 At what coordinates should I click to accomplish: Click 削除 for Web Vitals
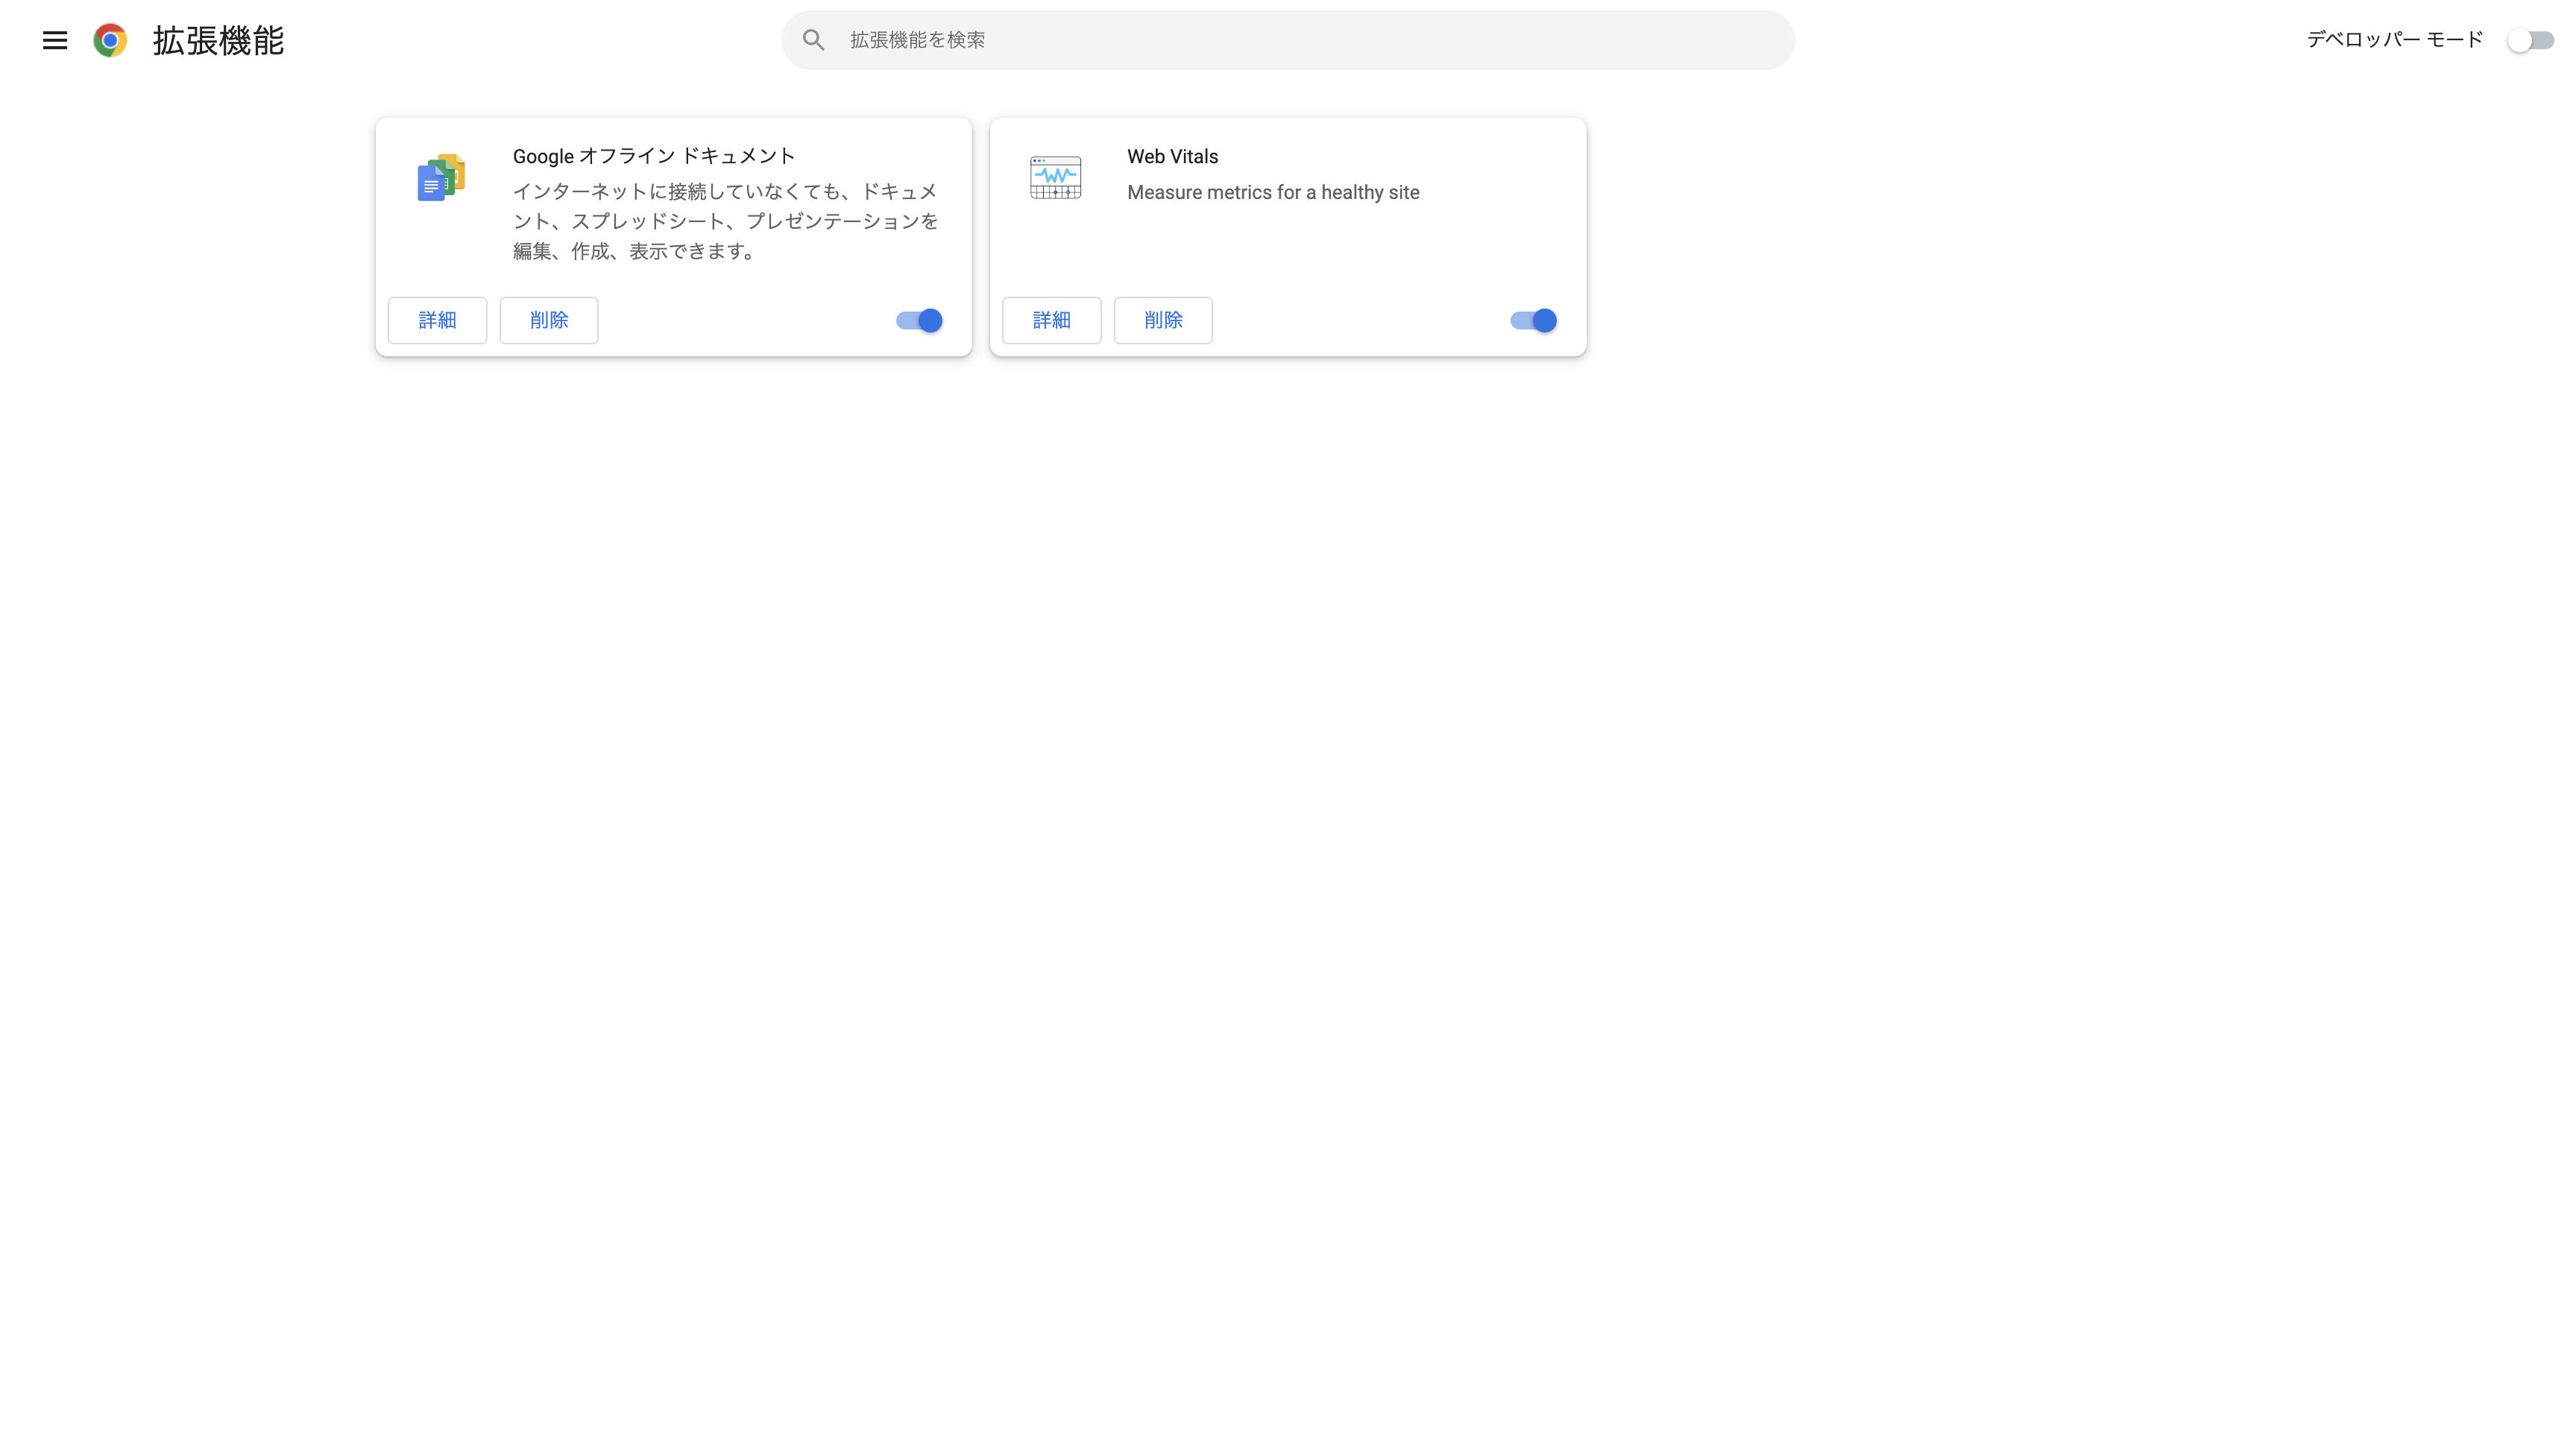click(x=1163, y=320)
